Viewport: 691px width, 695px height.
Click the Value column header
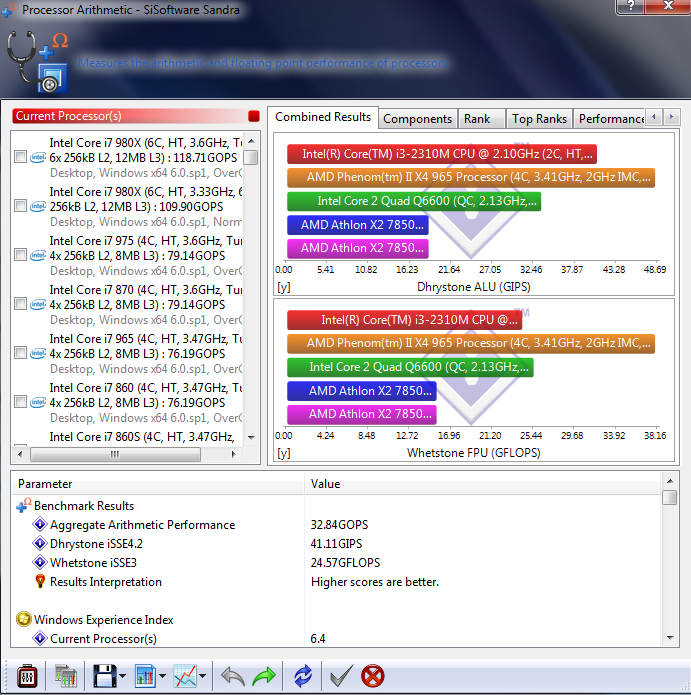tap(483, 484)
